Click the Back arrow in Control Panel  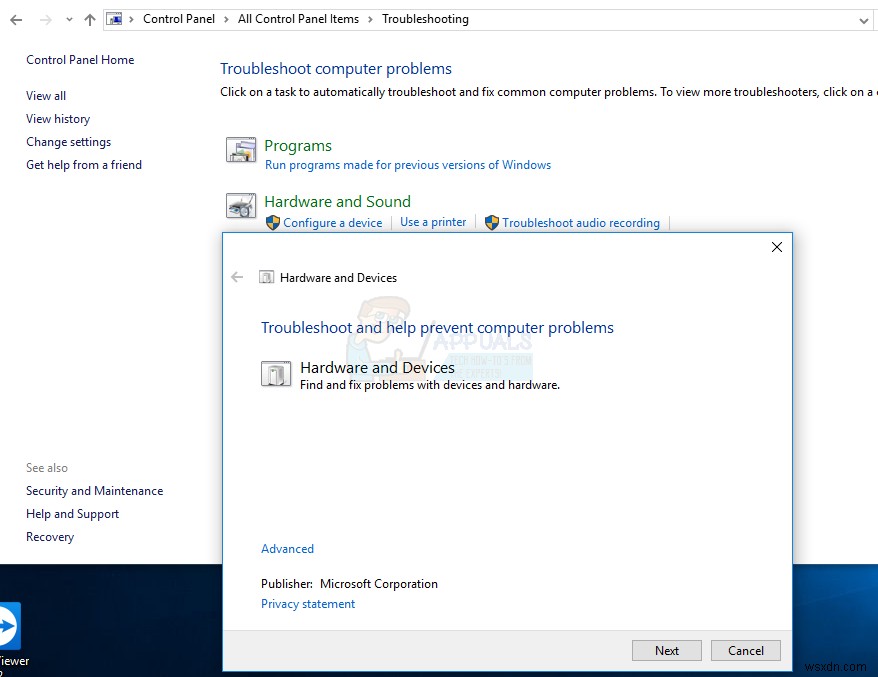(16, 20)
